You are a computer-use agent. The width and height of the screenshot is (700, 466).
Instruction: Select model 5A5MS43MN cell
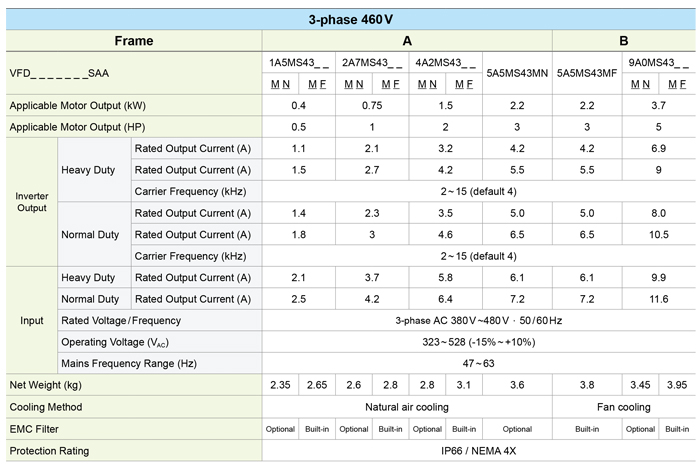[517, 73]
